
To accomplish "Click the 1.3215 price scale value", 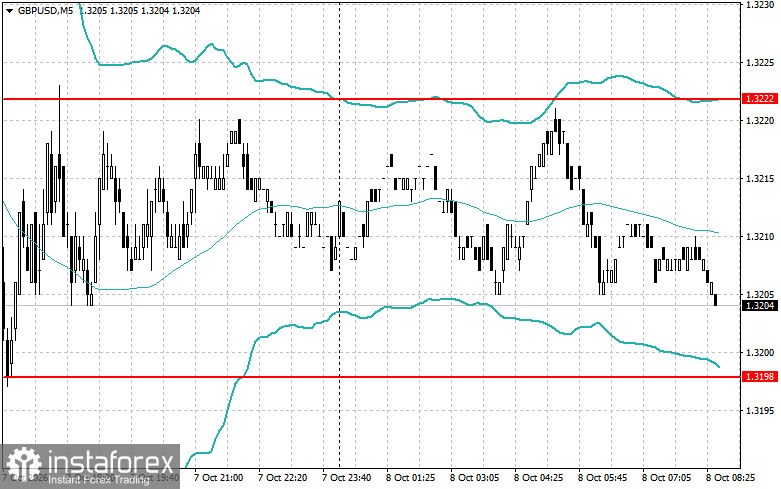I will pyautogui.click(x=760, y=179).
